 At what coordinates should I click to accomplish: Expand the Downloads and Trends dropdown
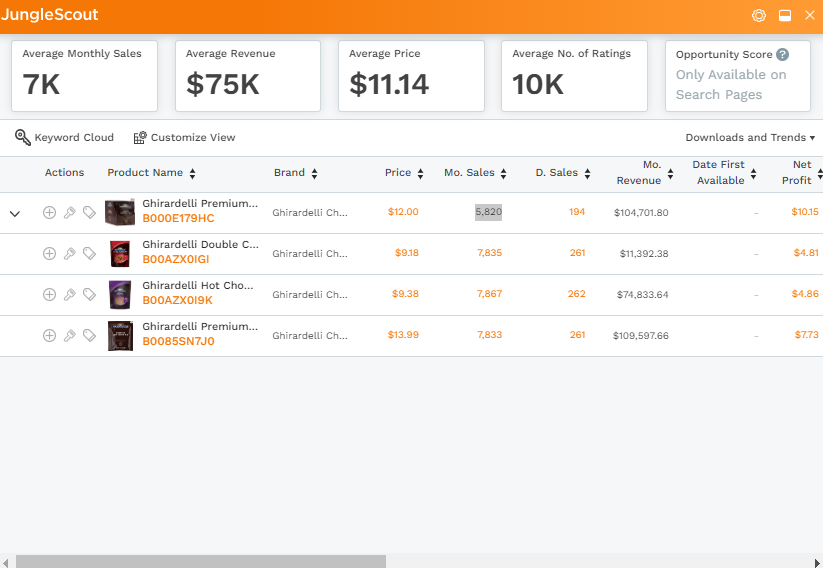tap(750, 138)
